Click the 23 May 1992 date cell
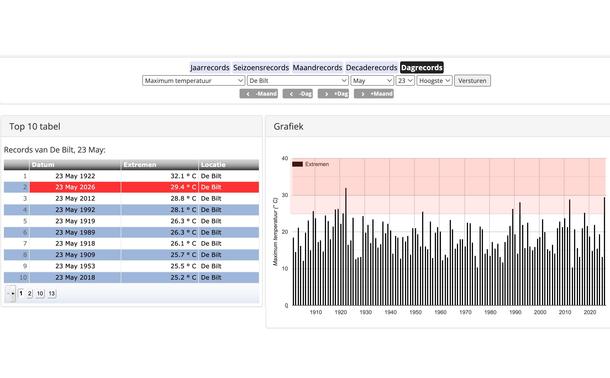610x378 pixels. click(x=75, y=210)
